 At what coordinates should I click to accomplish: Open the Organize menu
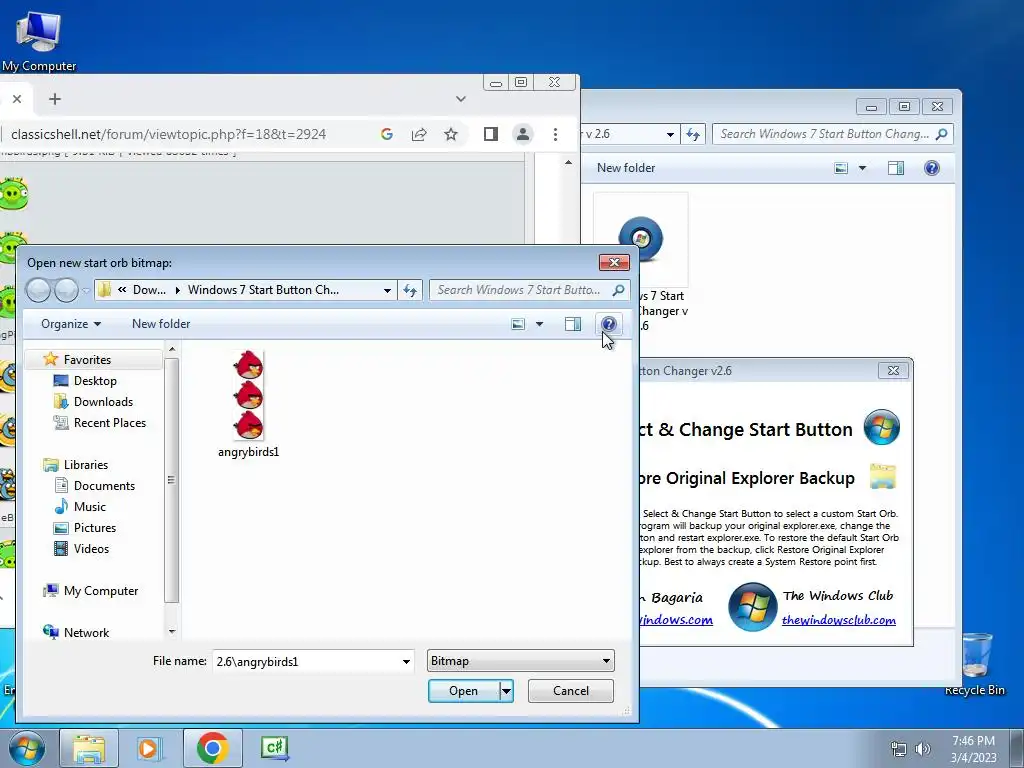[71, 324]
